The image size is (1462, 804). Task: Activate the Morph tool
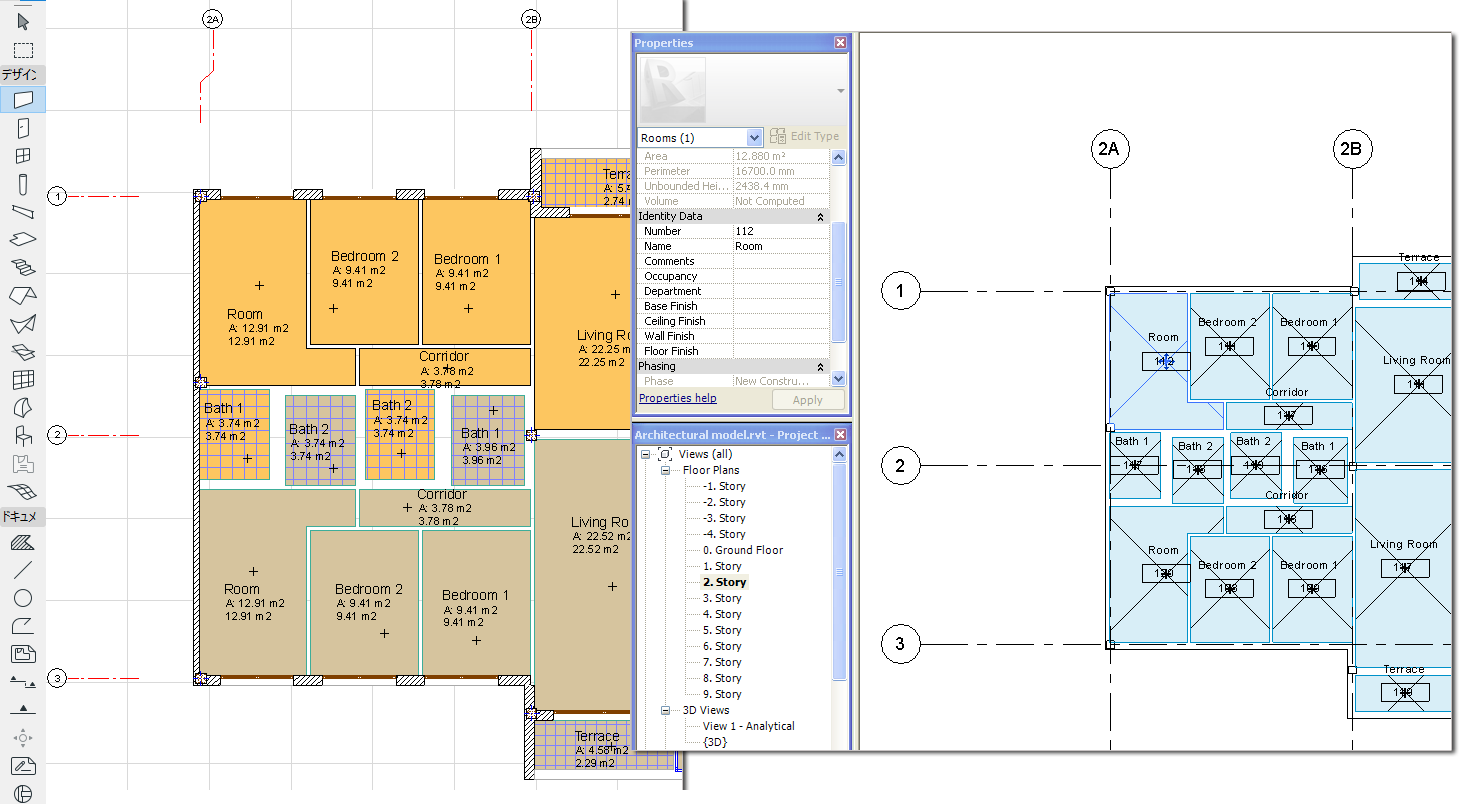point(23,408)
